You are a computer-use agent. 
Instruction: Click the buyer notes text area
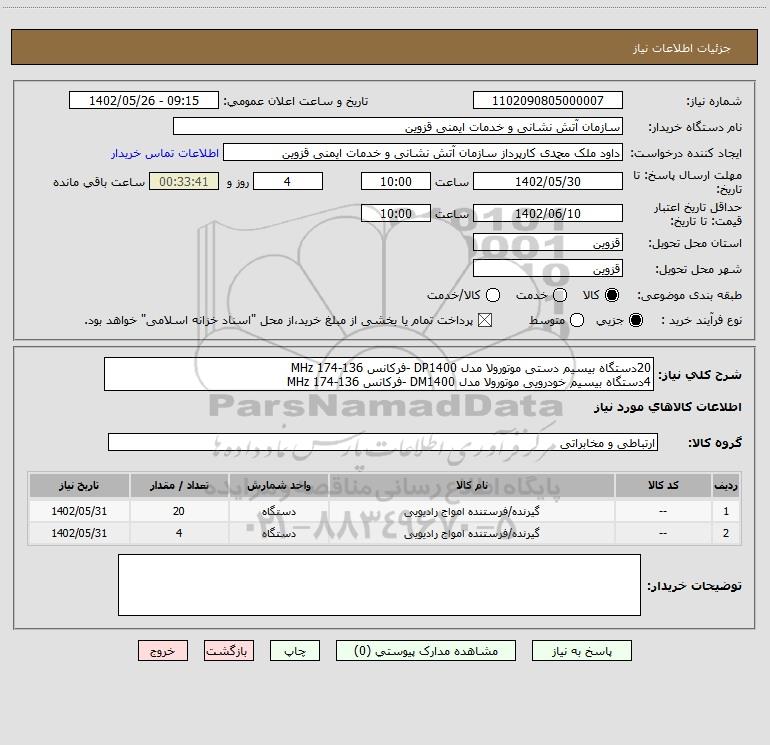380,585
